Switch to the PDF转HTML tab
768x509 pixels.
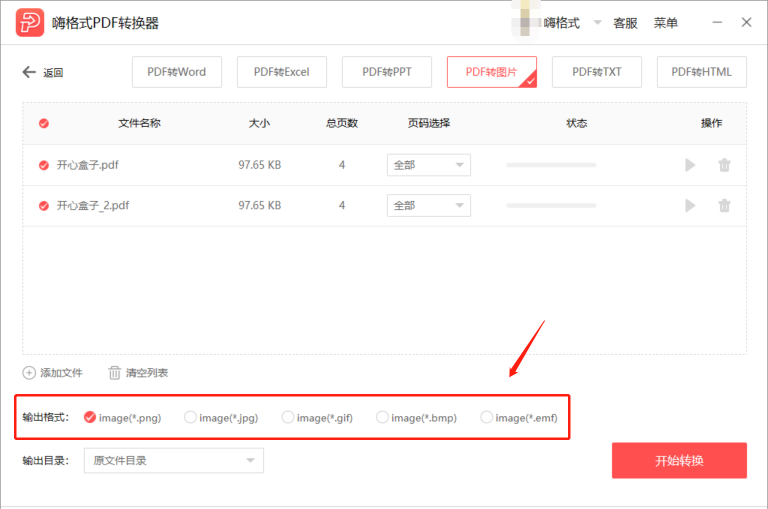coord(701,72)
